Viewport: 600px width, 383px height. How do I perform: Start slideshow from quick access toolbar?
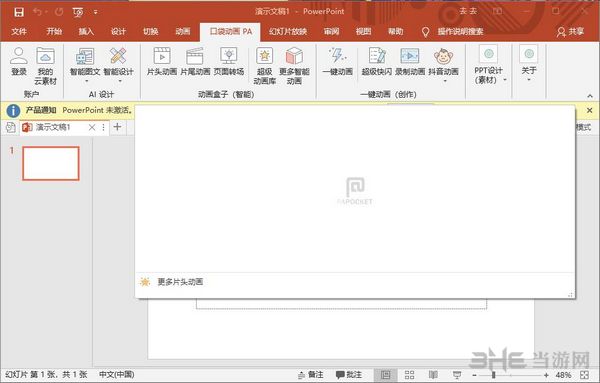(x=78, y=13)
